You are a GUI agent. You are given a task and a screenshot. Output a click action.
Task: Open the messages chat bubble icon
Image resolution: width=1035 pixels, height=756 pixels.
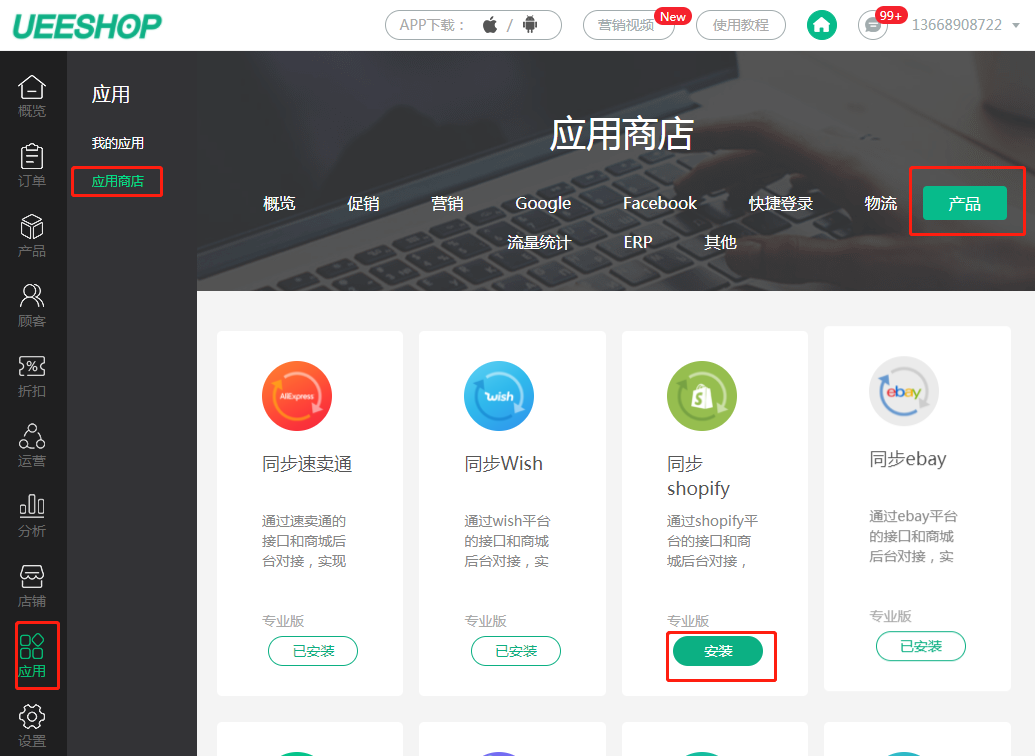pyautogui.click(x=873, y=25)
